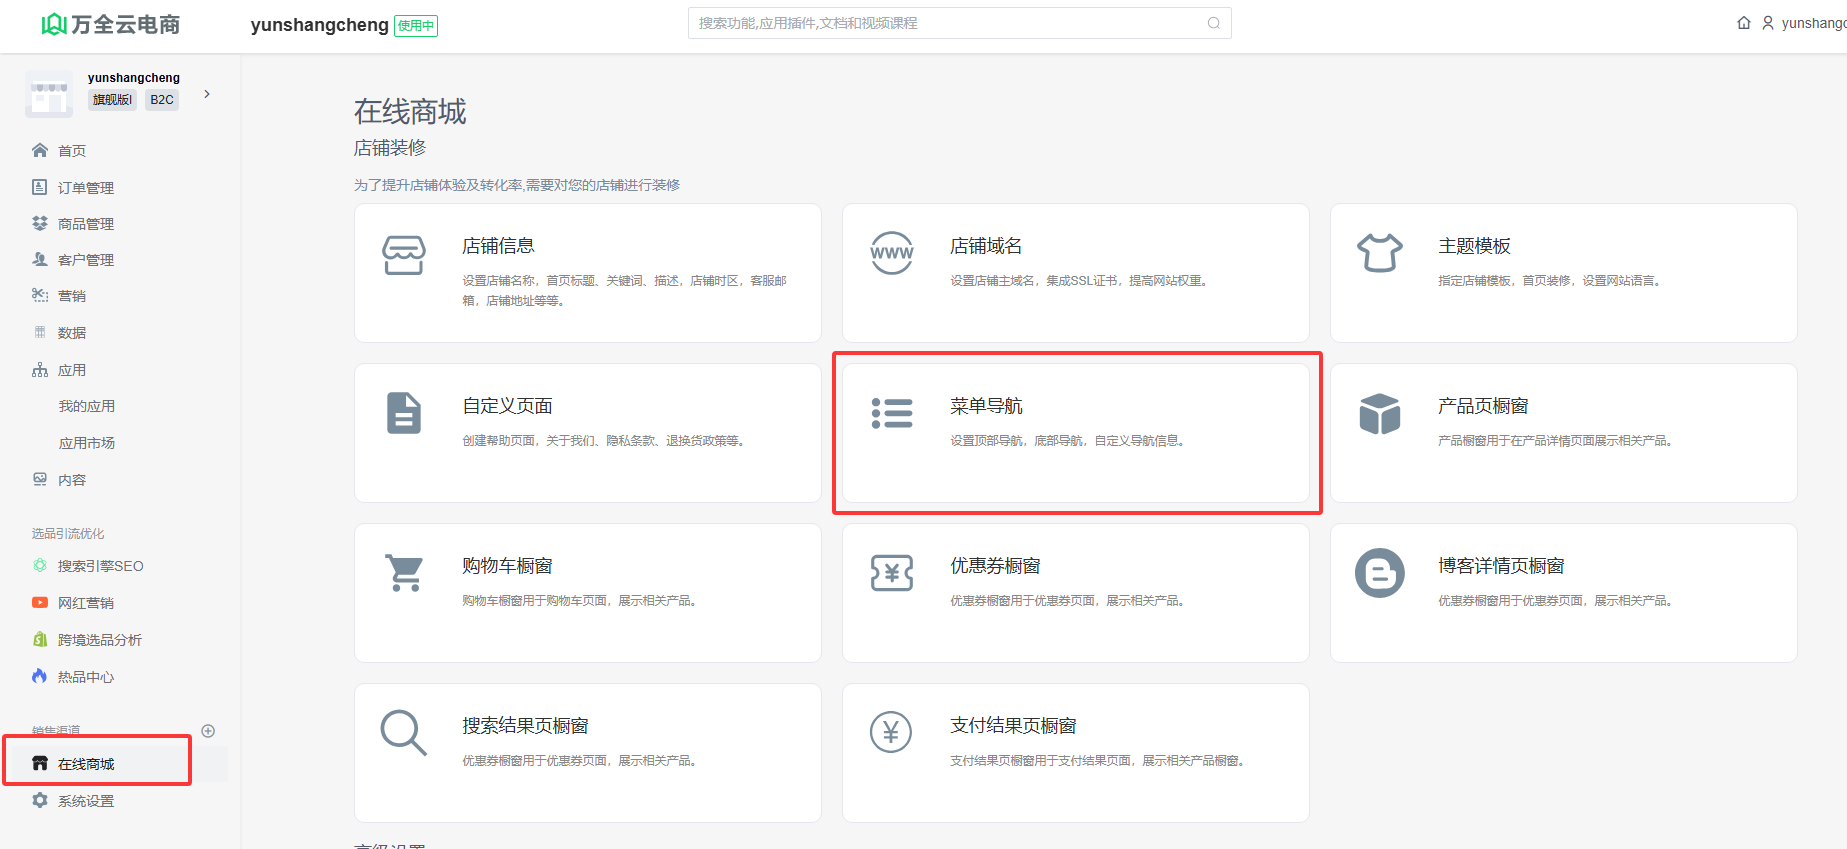
Task: Open 订单管理 in the sidebar
Action: (85, 188)
